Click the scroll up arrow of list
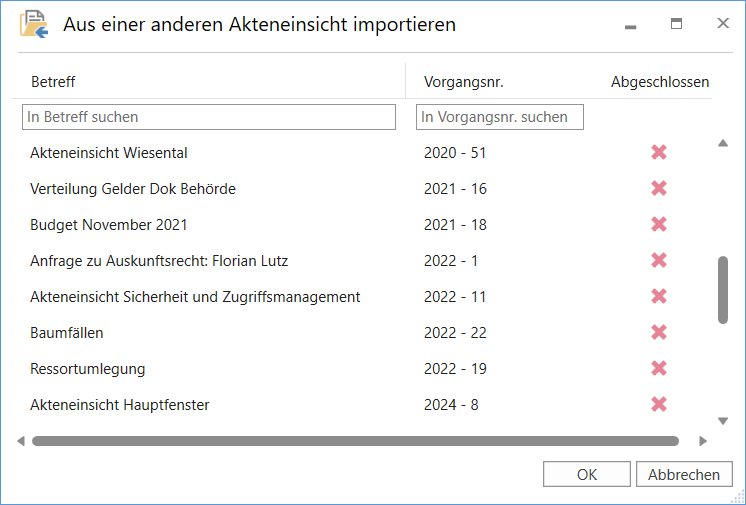 coord(723,144)
